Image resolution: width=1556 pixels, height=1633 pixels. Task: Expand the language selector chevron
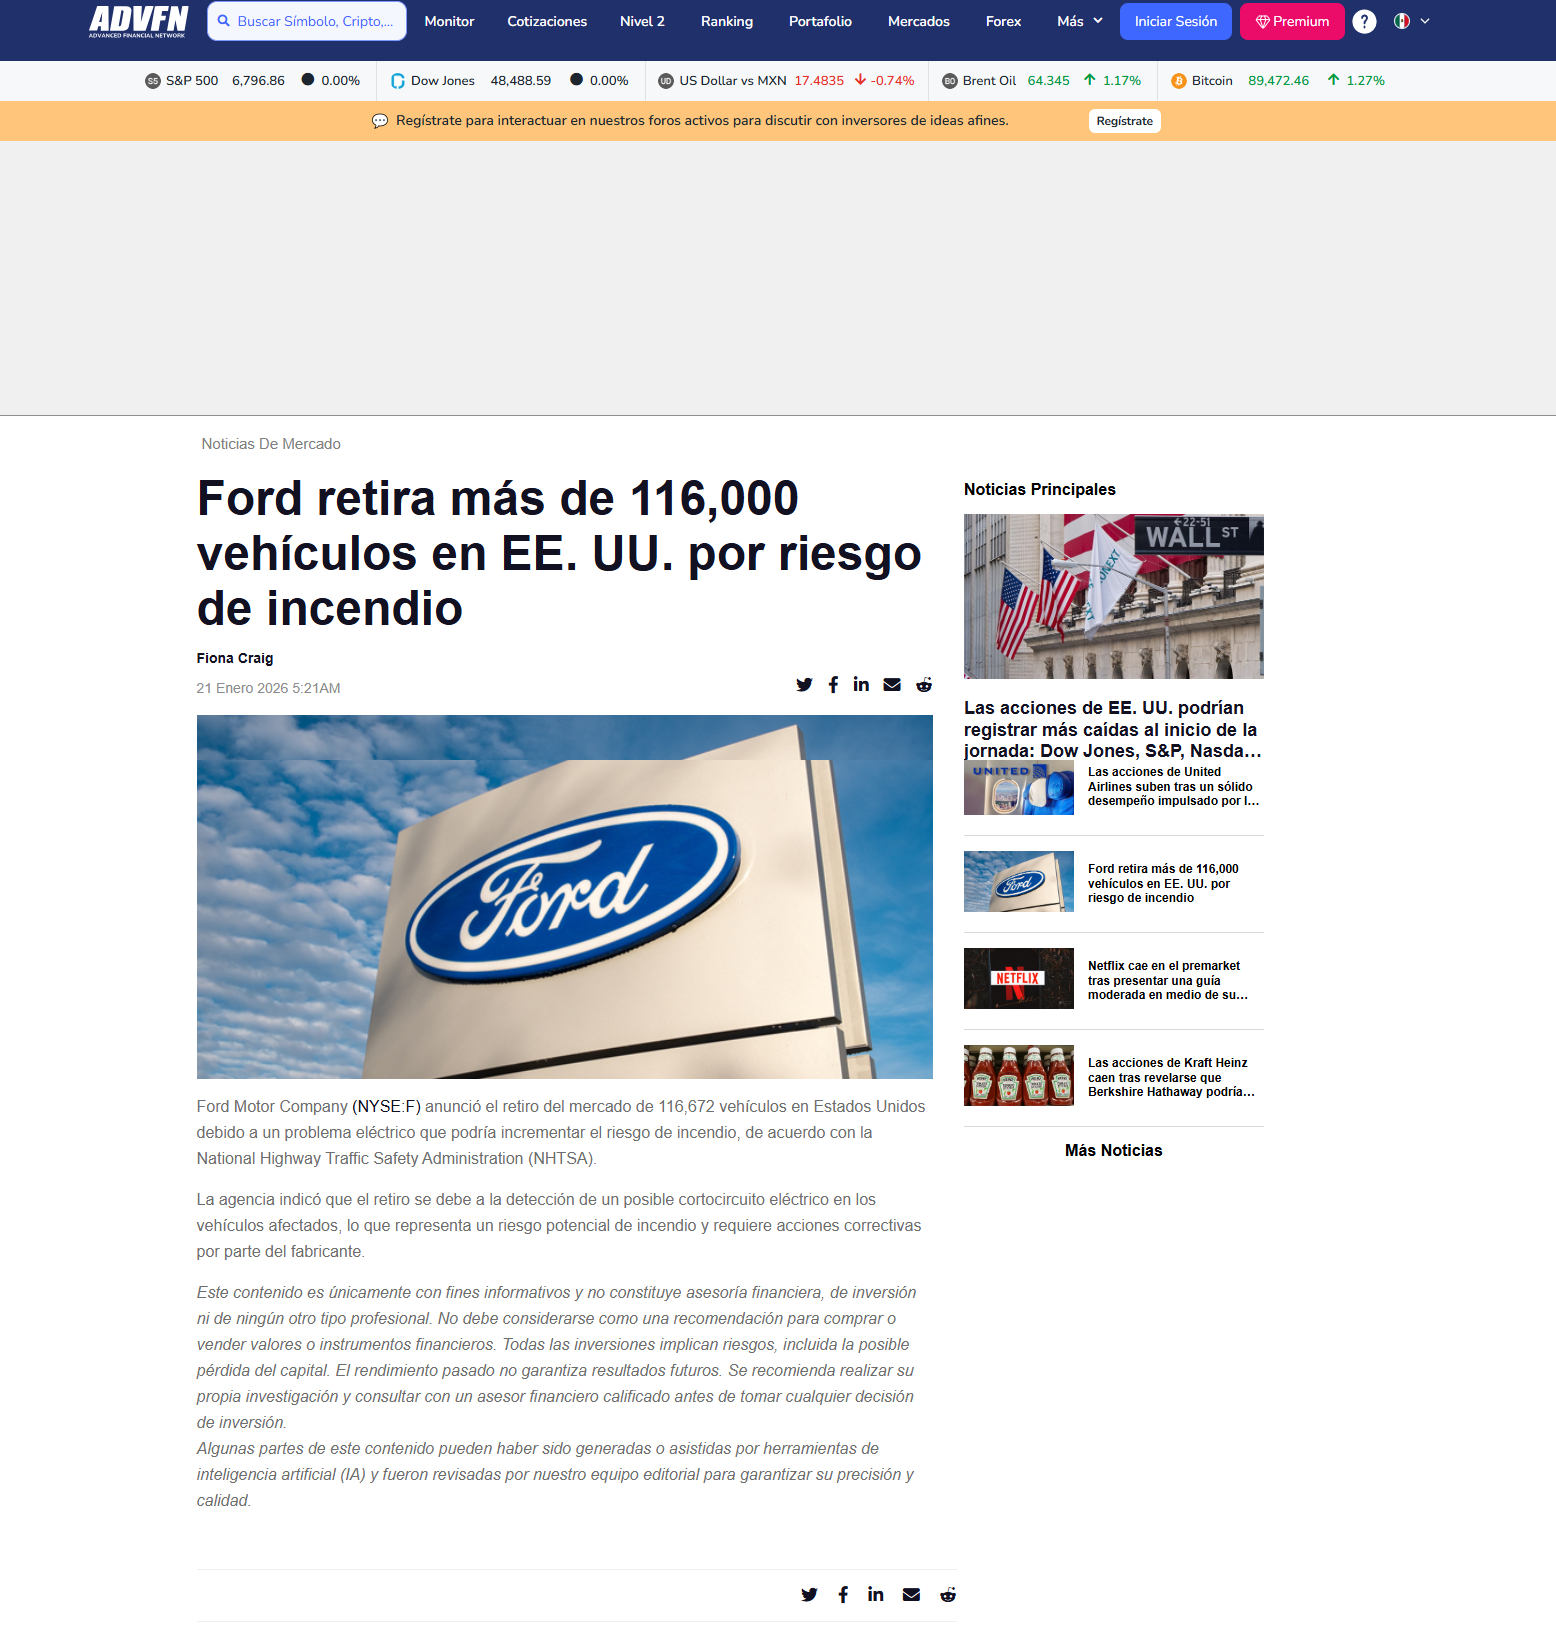1425,21
